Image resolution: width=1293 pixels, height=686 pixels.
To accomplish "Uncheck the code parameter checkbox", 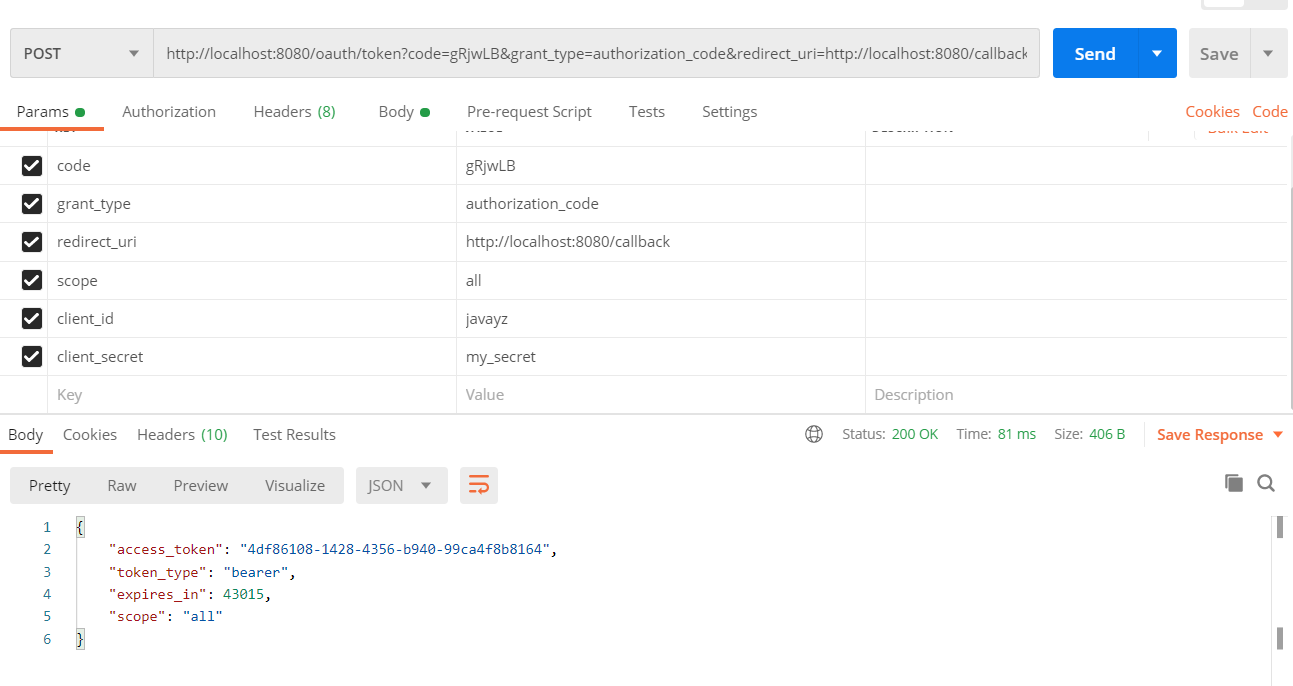I will coord(32,165).
